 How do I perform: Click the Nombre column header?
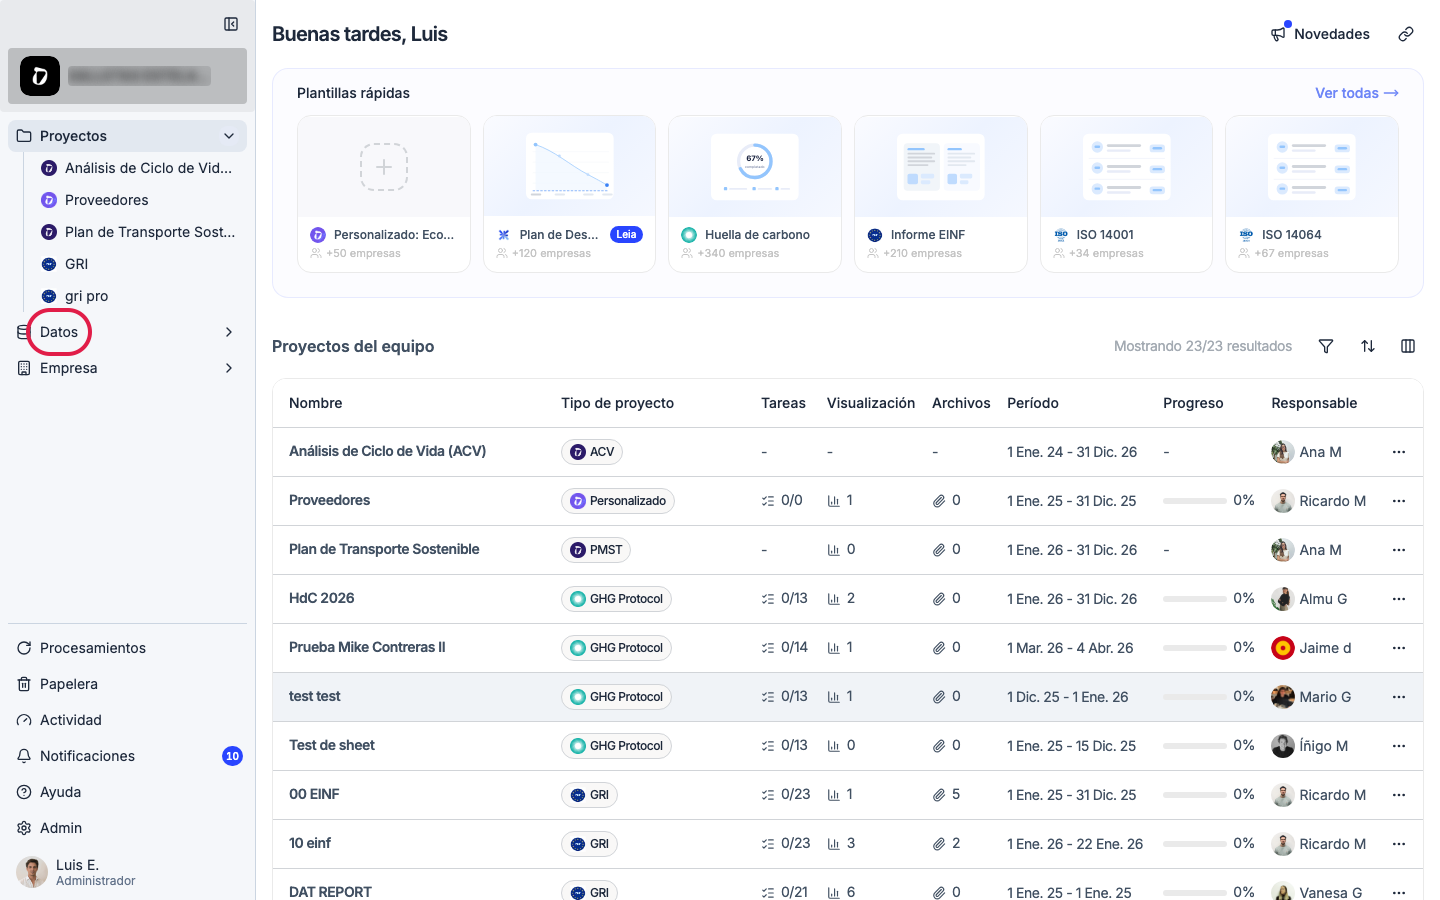click(316, 403)
